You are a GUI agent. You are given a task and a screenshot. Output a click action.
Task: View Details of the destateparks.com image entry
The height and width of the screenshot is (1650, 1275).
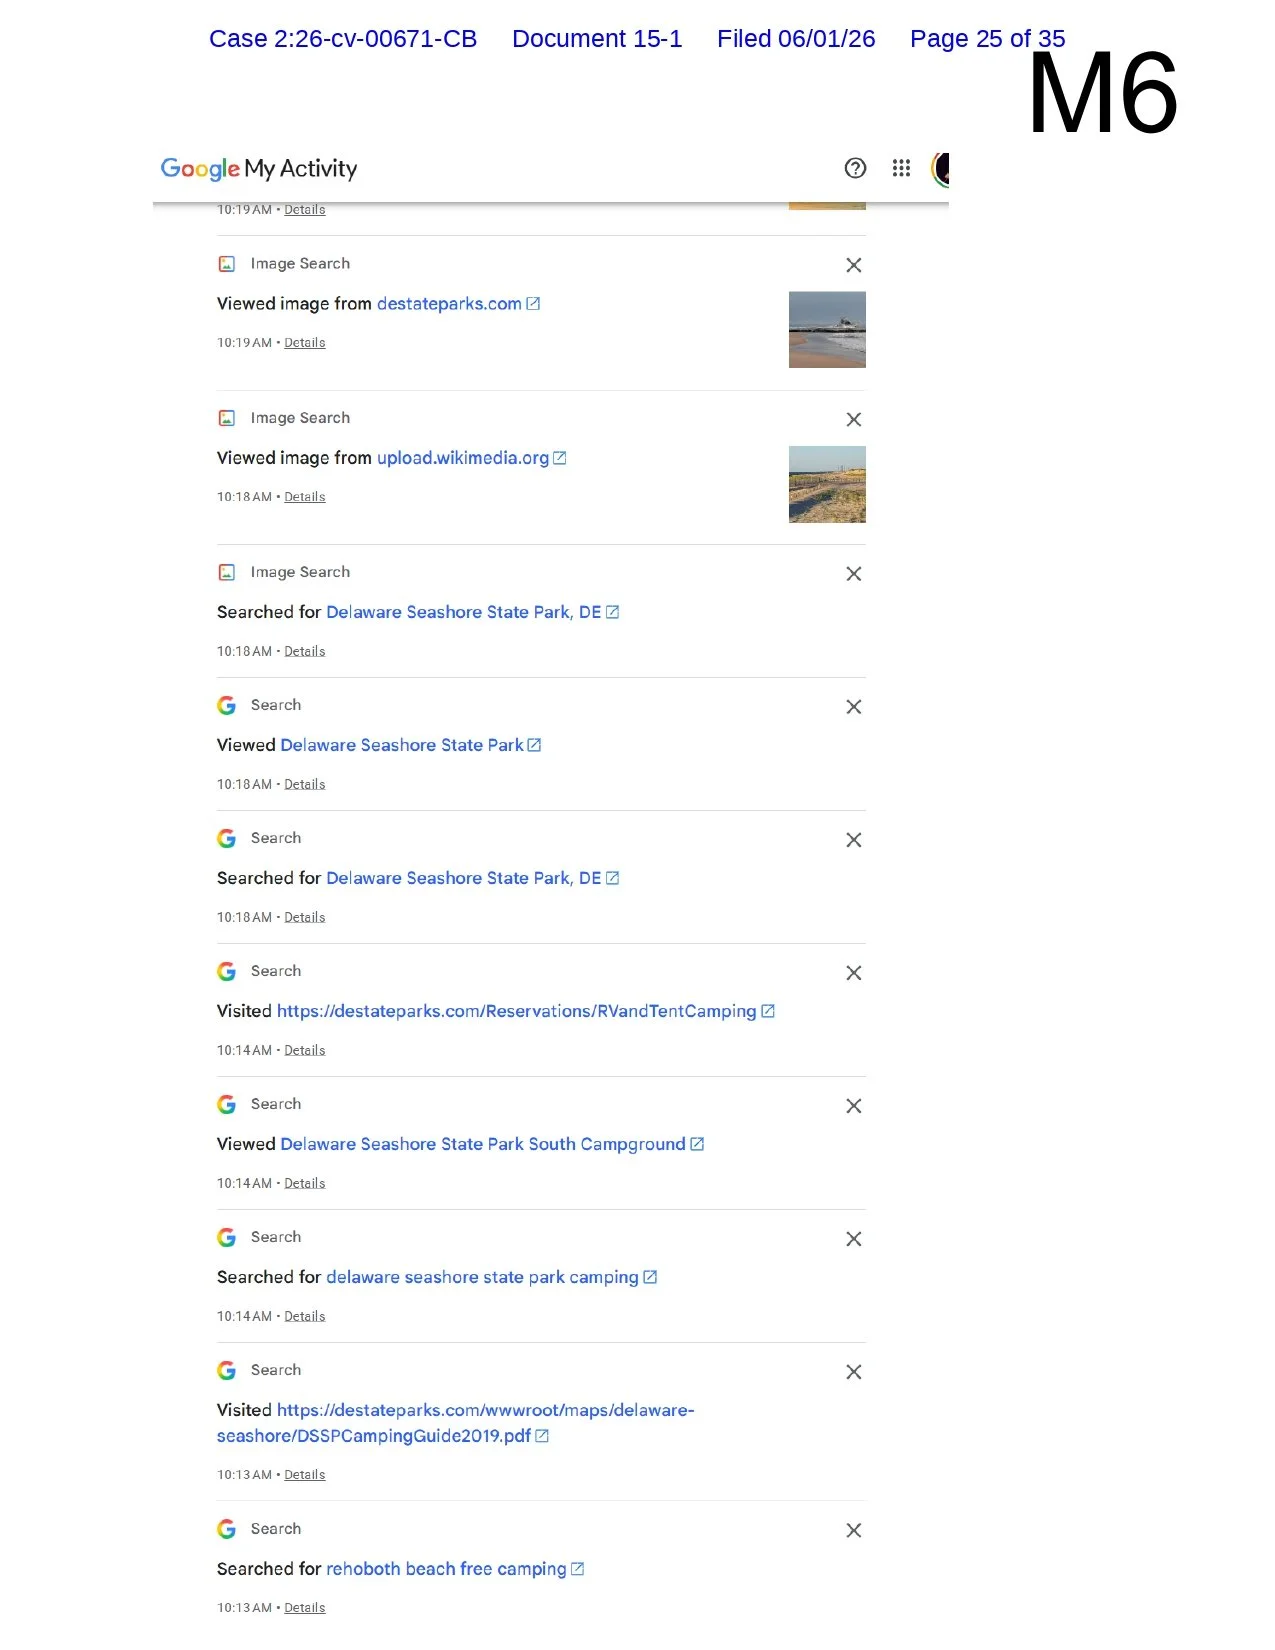(305, 342)
